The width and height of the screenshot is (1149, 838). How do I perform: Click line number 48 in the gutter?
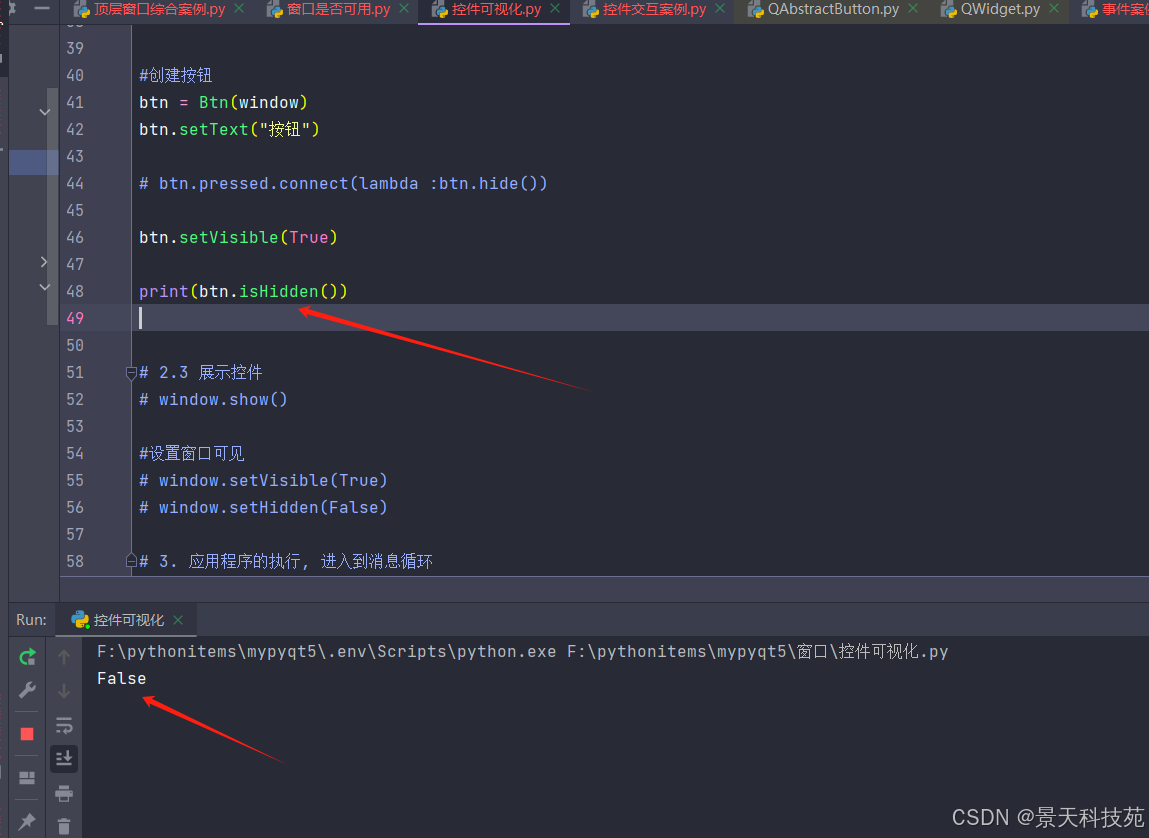tap(75, 292)
